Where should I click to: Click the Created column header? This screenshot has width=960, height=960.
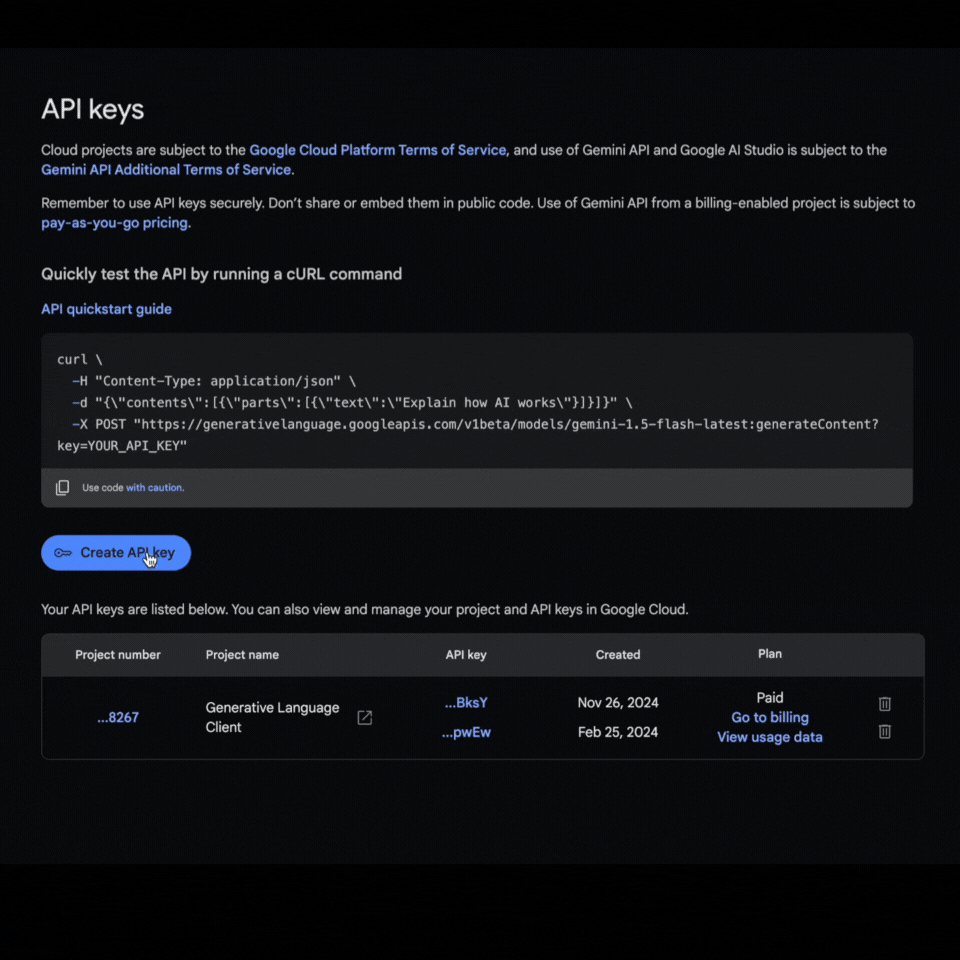617,655
